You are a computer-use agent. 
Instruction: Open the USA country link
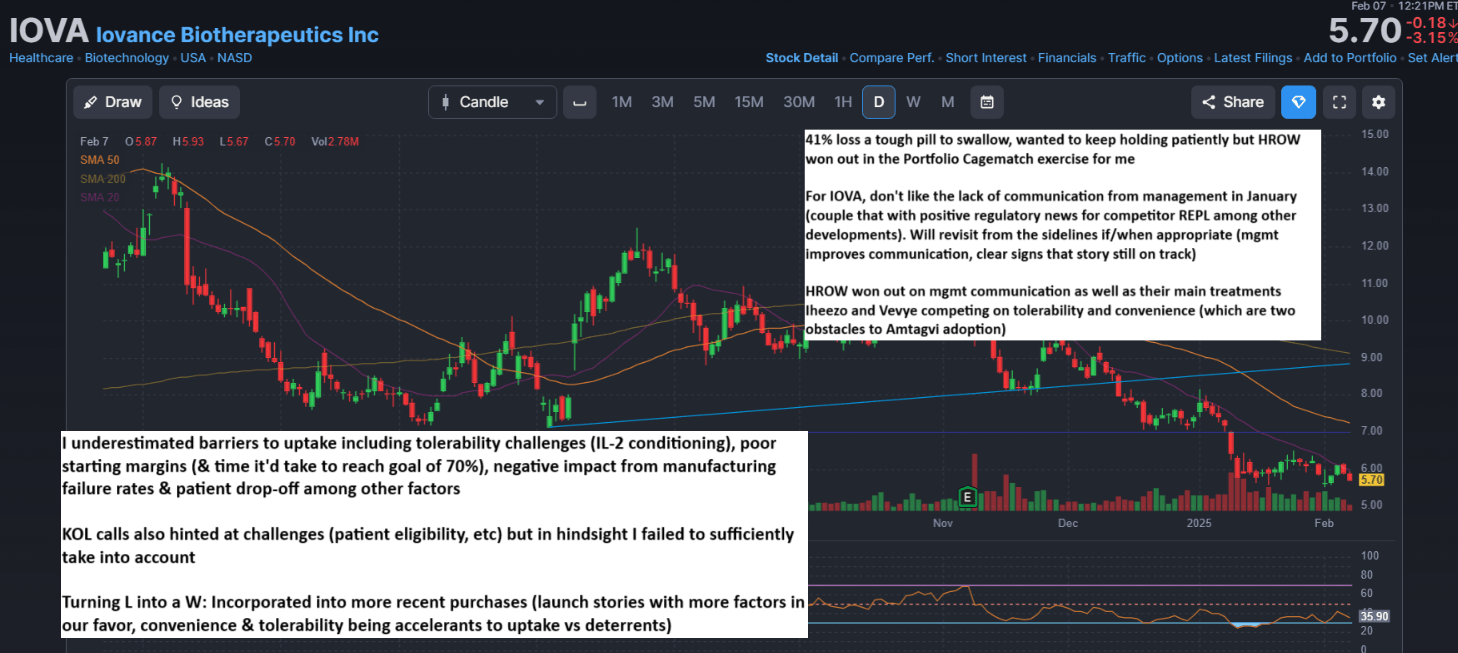coord(193,58)
